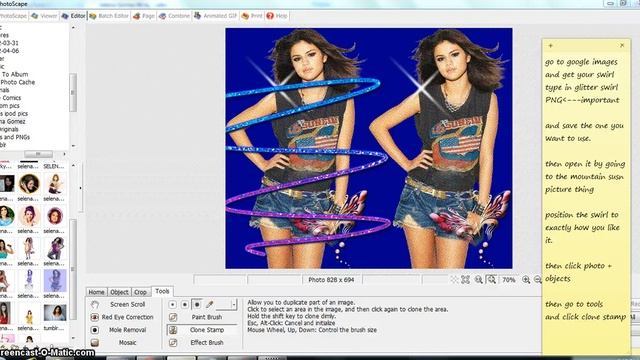Select the 04-06 folder
640x360 pixels.
point(10,51)
